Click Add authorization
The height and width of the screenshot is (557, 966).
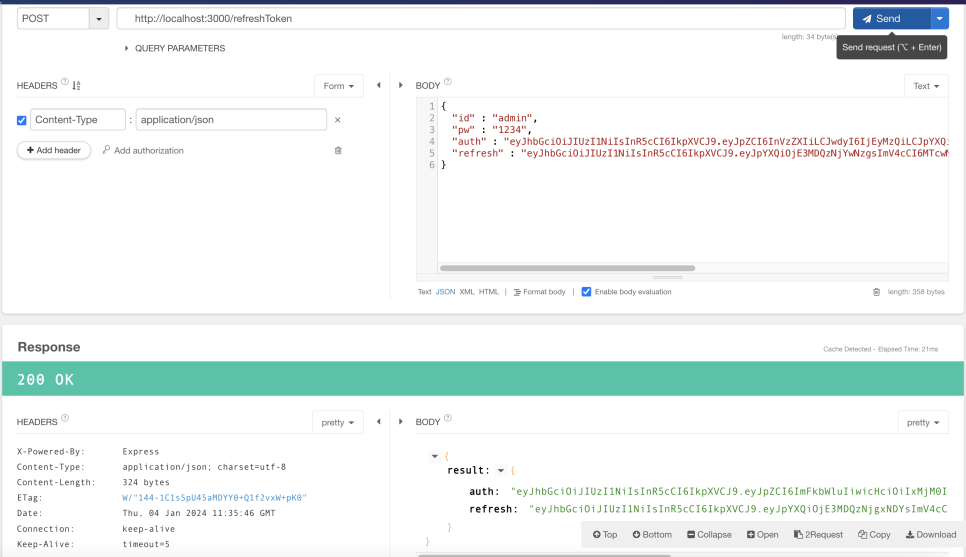[x=143, y=150]
